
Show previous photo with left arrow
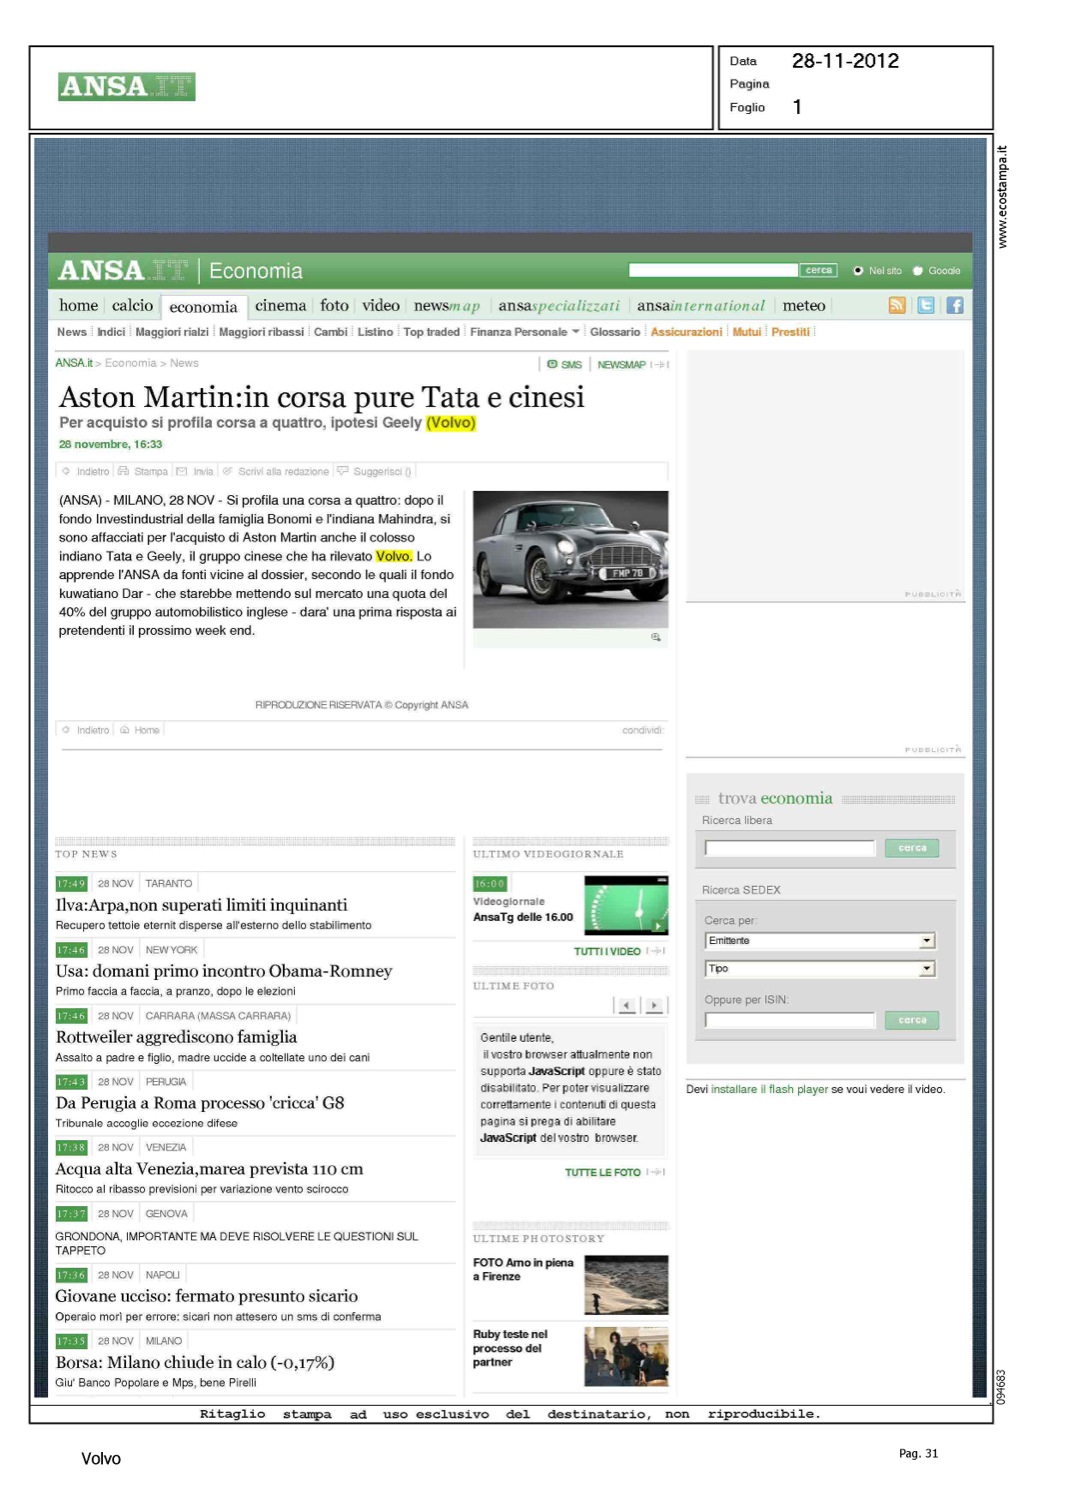click(627, 1006)
